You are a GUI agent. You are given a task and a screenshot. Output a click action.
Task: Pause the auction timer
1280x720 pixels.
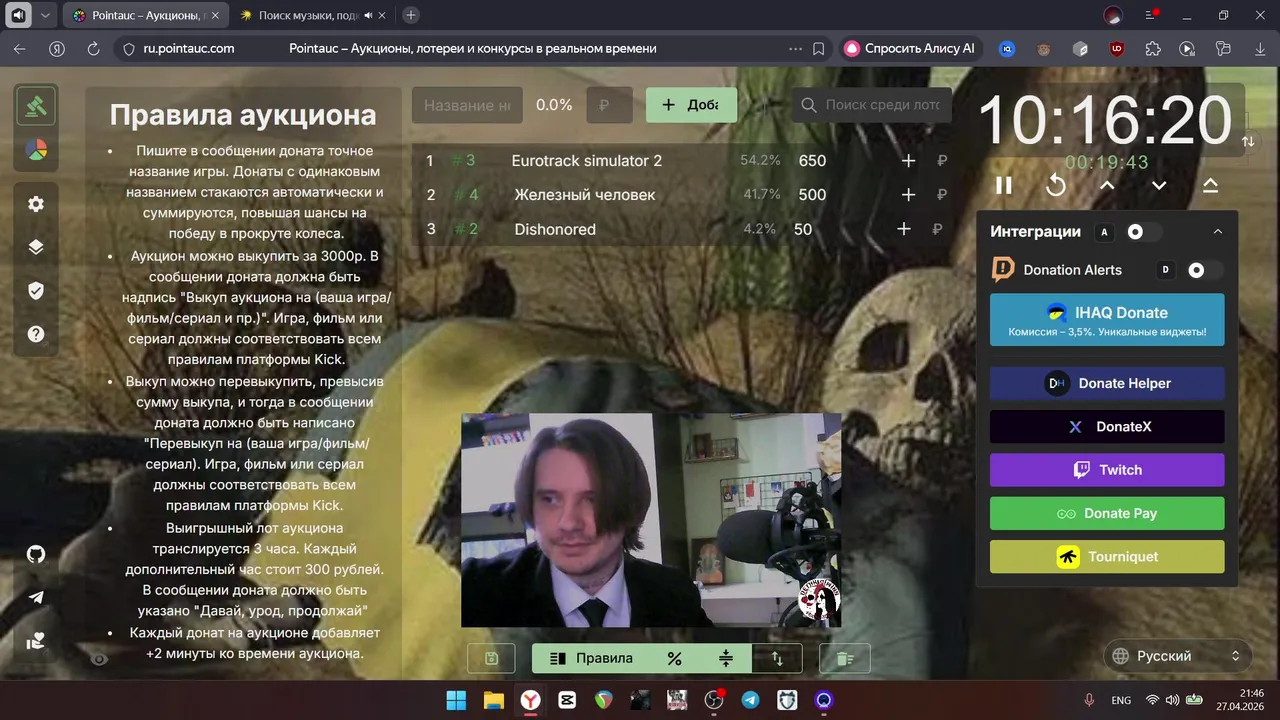click(1003, 185)
